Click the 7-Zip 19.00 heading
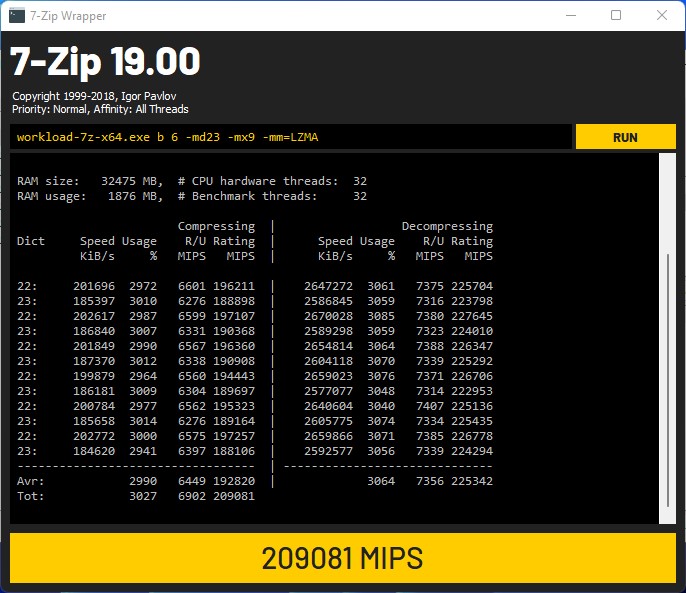This screenshot has width=686, height=593. 105,62
